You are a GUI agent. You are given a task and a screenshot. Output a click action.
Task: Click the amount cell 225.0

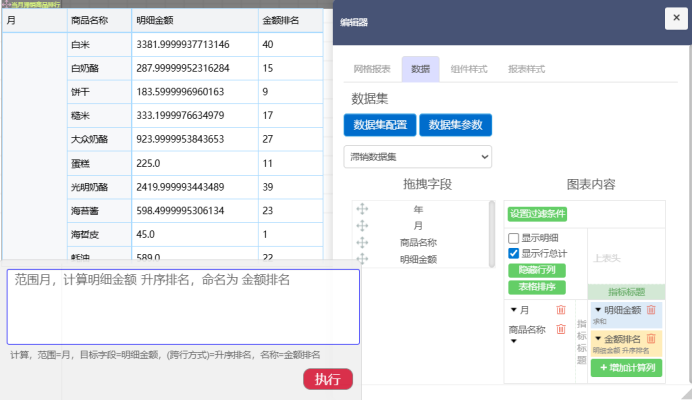tap(195, 163)
